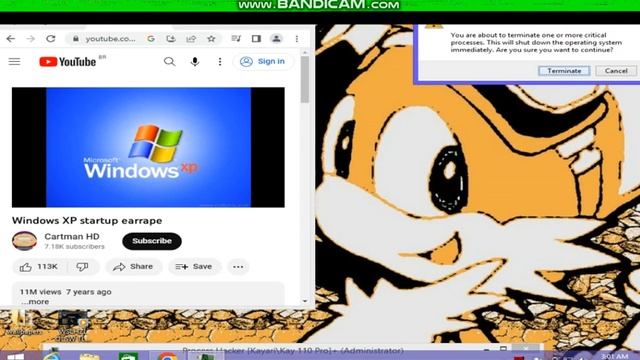Open the Chrome profile avatar
The image size is (640, 360).
tap(276, 39)
